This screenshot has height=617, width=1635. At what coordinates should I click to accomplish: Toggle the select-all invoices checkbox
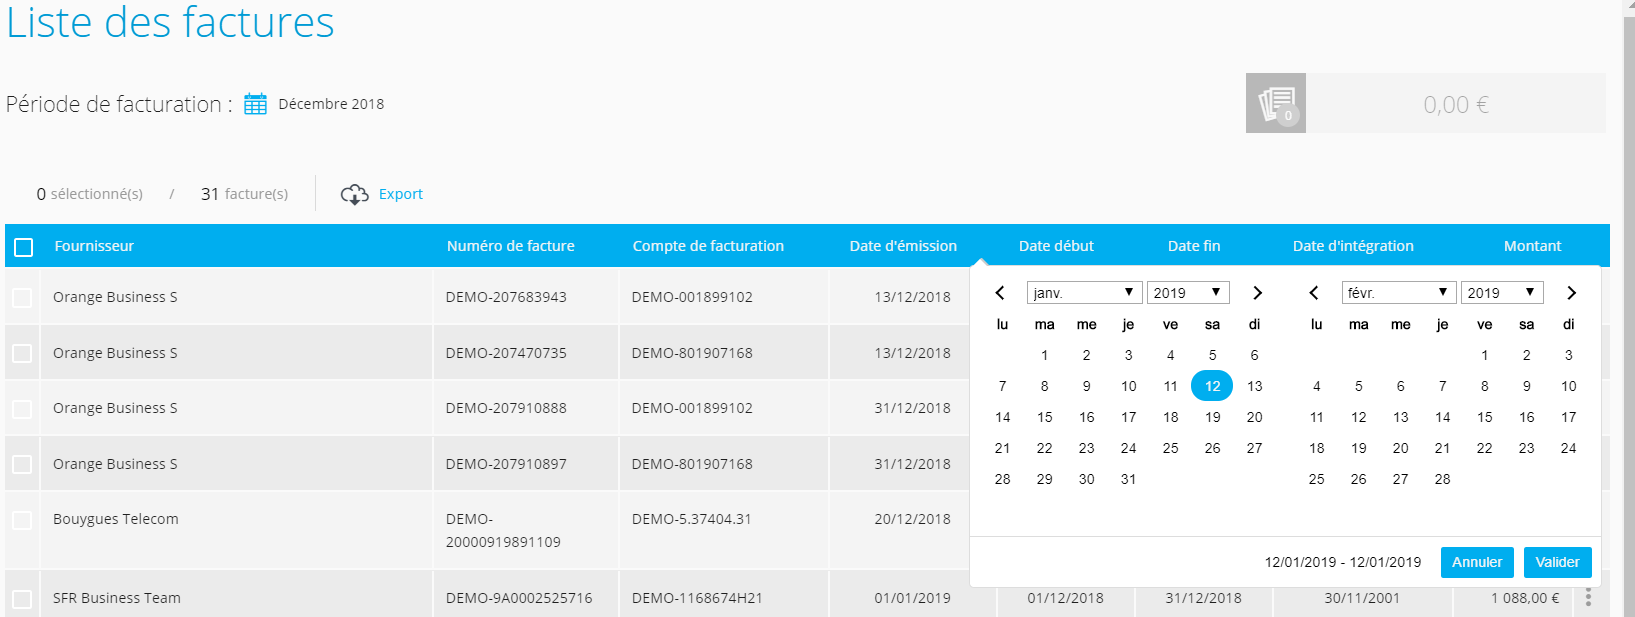[x=24, y=247]
